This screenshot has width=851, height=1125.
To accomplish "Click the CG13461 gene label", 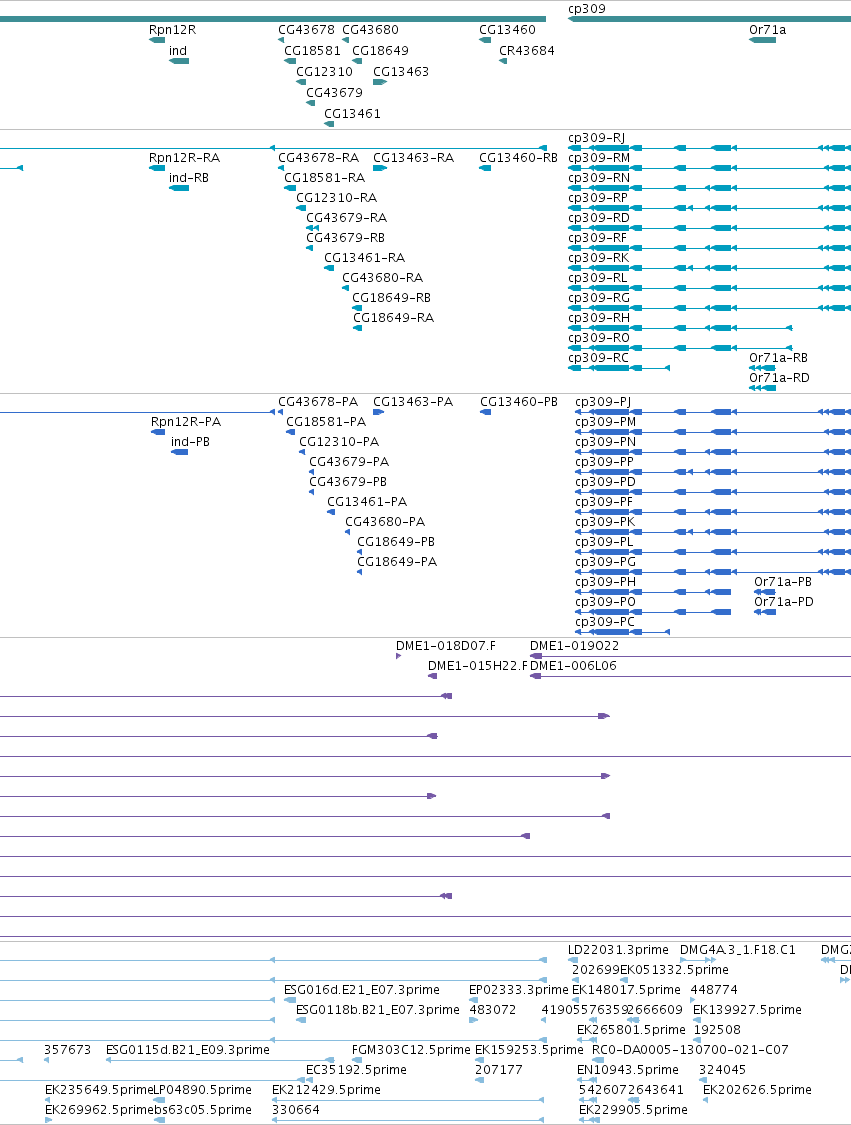I will (352, 113).
